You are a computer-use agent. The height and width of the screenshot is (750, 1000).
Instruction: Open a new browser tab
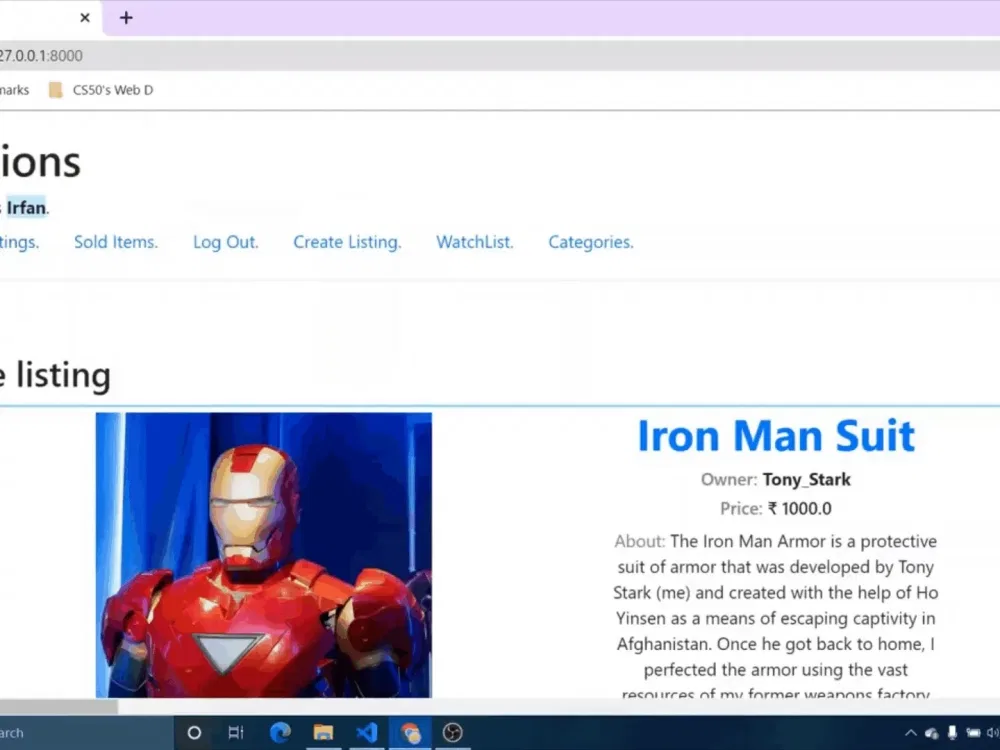tap(126, 18)
